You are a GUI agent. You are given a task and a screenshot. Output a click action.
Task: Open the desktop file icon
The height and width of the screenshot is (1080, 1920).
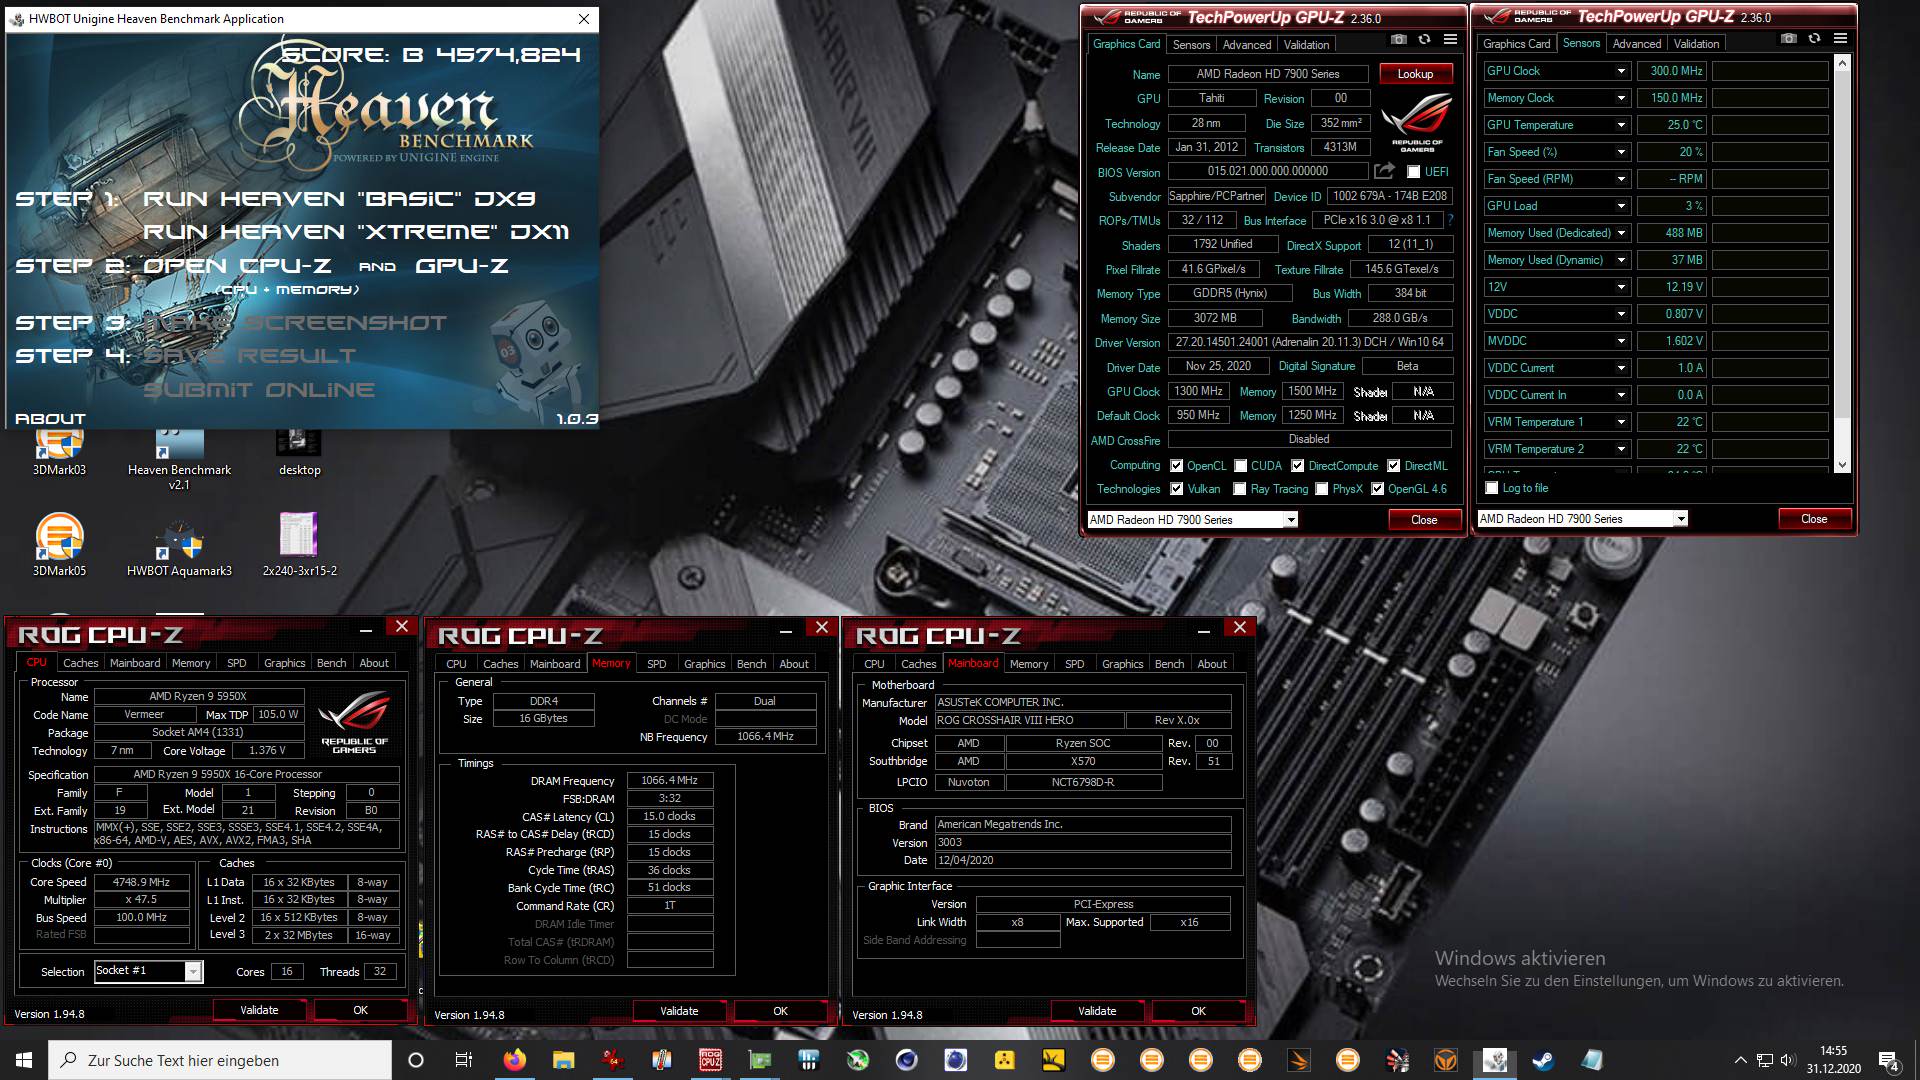(x=299, y=451)
